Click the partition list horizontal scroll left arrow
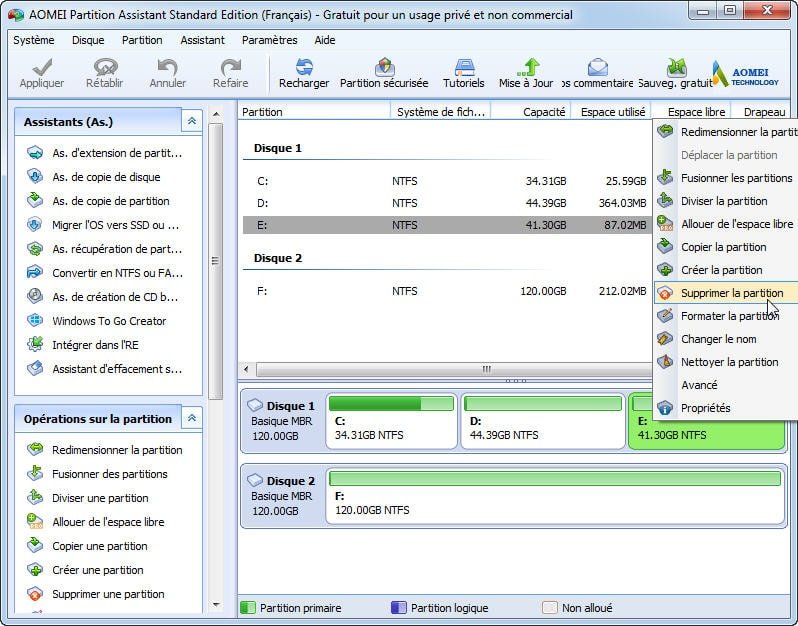This screenshot has width=798, height=626. tap(246, 369)
